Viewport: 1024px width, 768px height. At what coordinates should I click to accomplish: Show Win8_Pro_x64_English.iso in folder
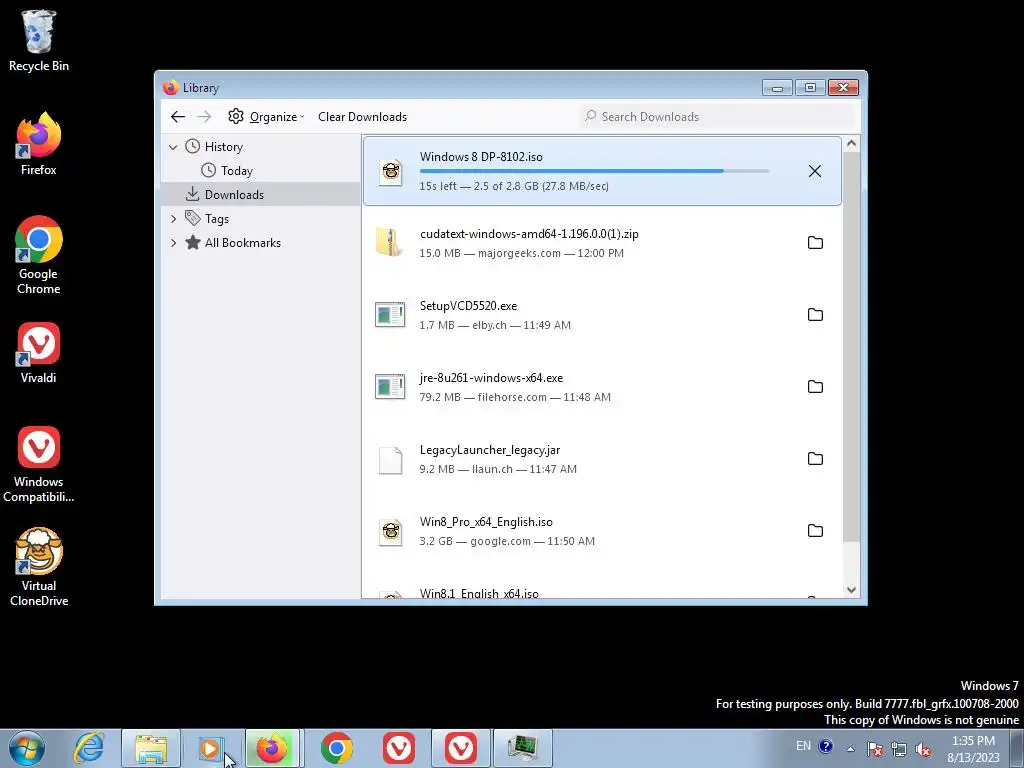click(815, 530)
